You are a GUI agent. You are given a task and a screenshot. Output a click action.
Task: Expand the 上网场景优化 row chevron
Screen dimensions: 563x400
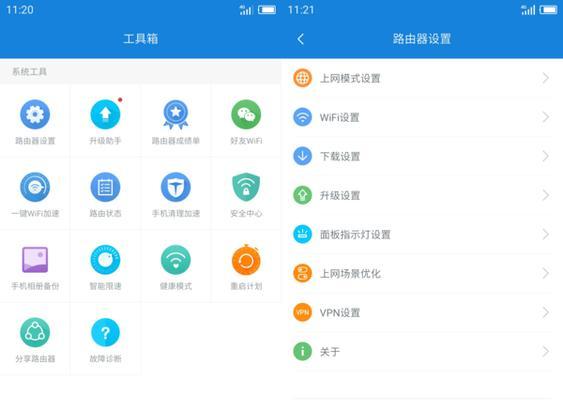pos(546,273)
